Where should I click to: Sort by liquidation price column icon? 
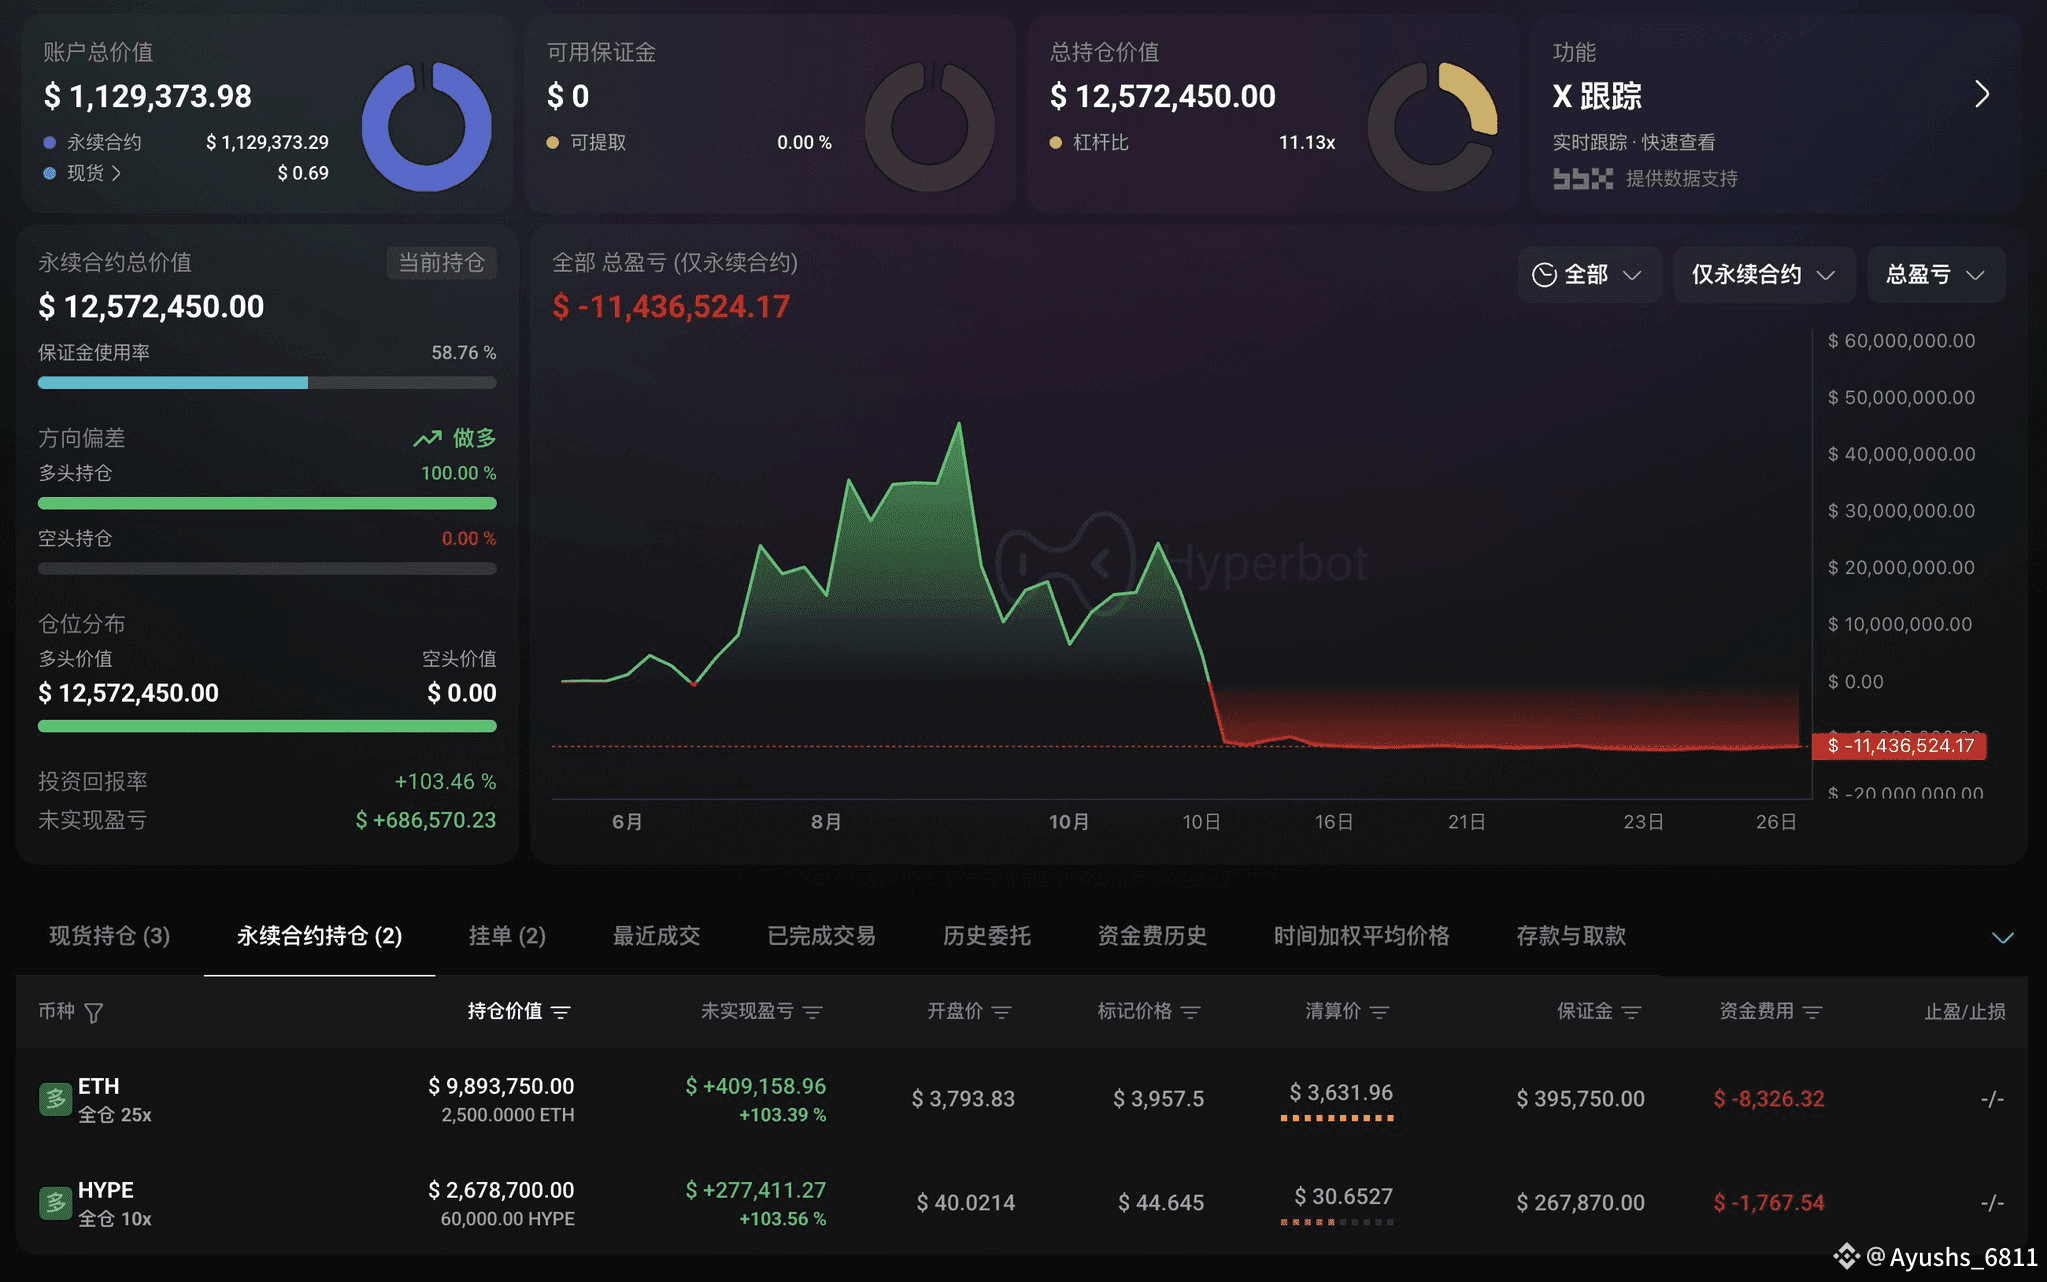click(1380, 1012)
